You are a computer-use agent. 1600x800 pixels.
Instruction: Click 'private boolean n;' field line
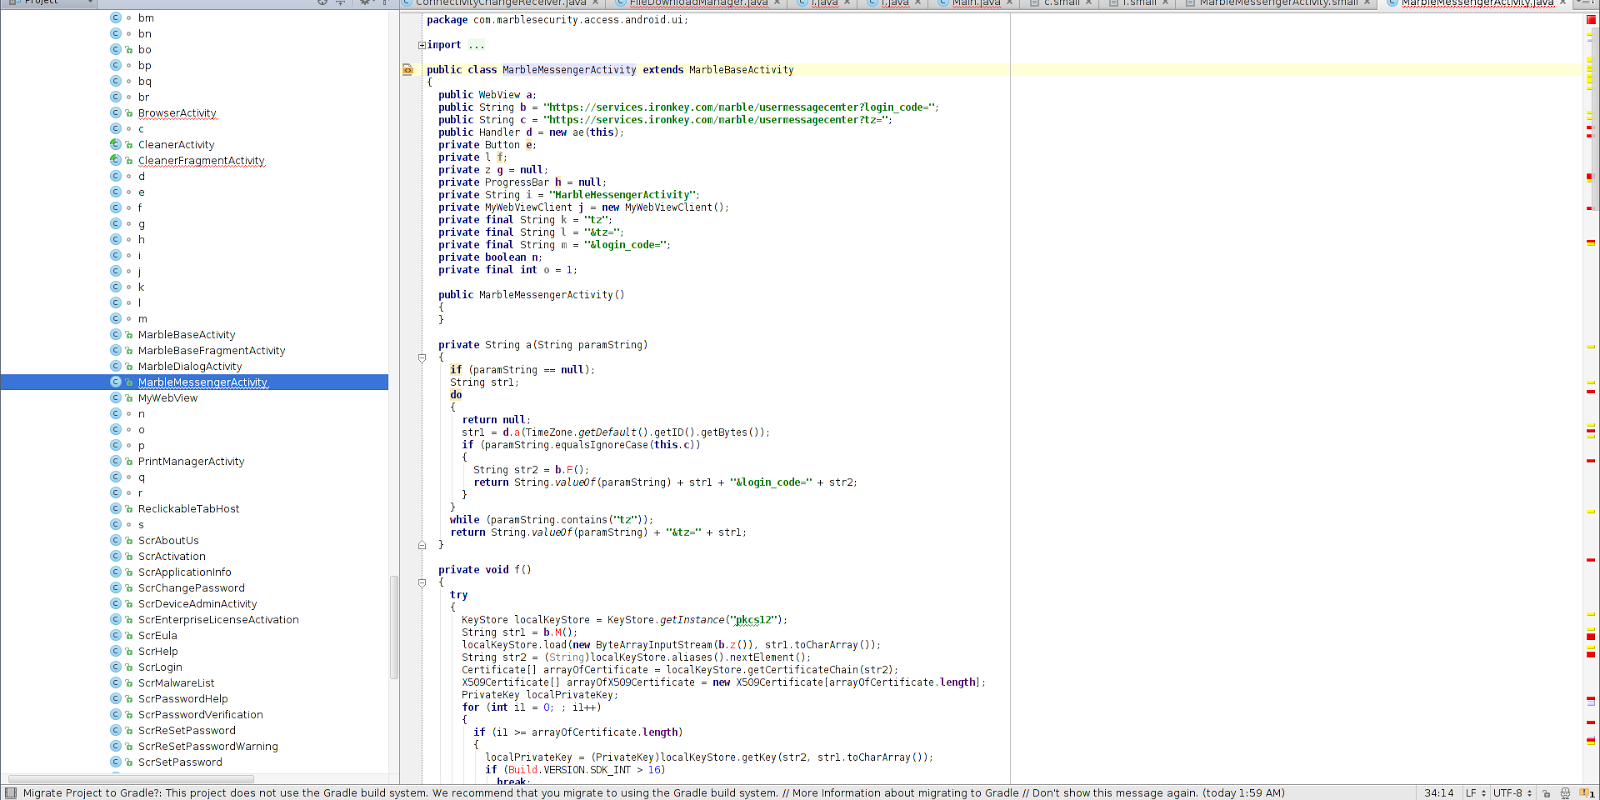(x=490, y=257)
